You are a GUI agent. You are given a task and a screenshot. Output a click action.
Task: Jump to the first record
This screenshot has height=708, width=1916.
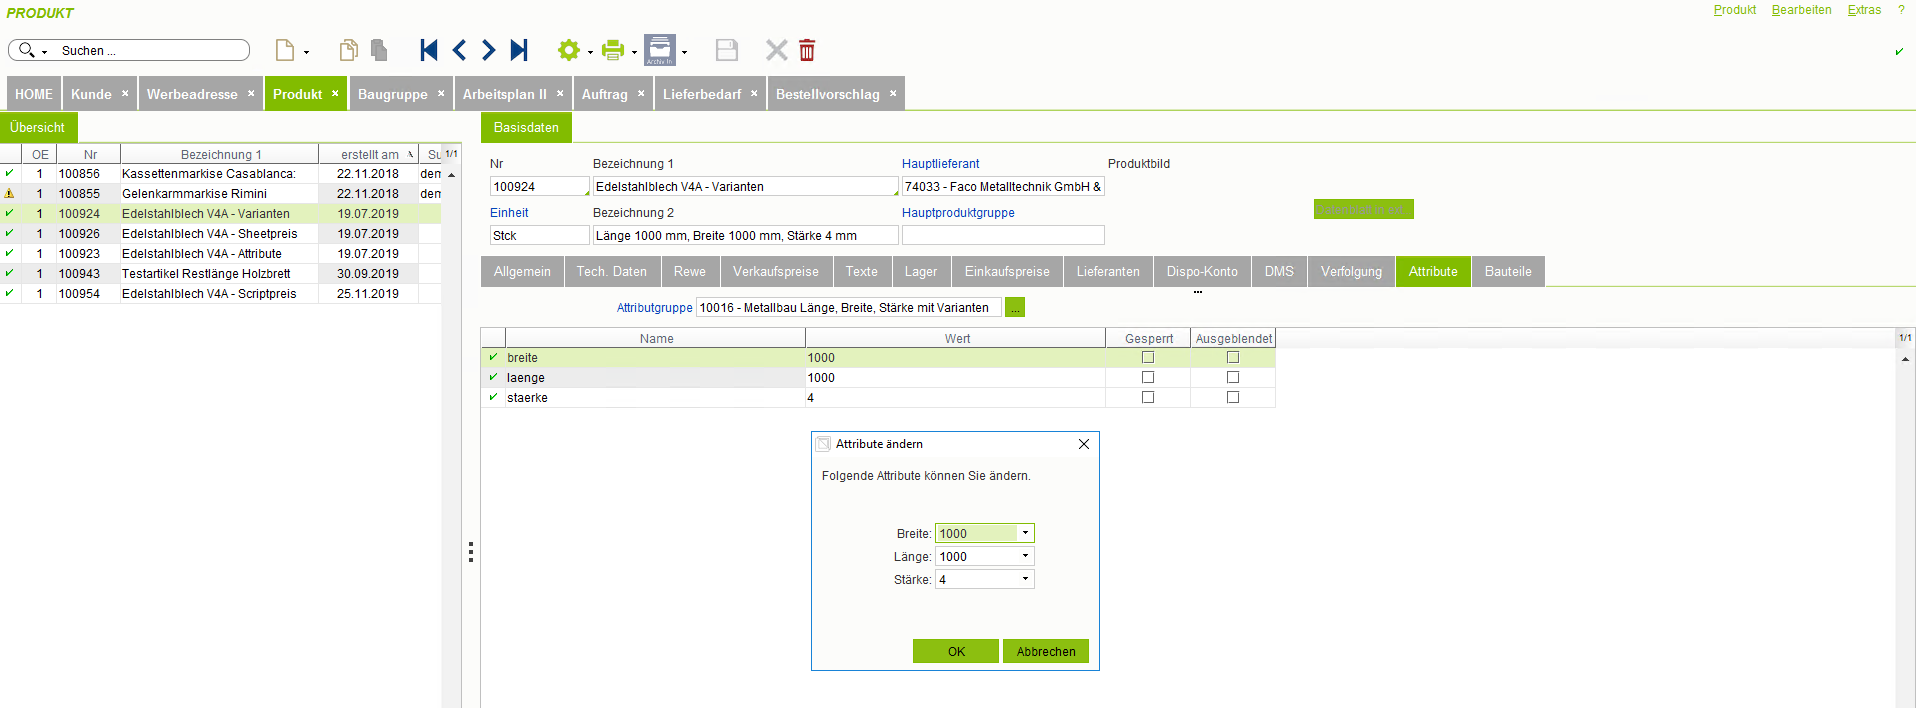429,50
